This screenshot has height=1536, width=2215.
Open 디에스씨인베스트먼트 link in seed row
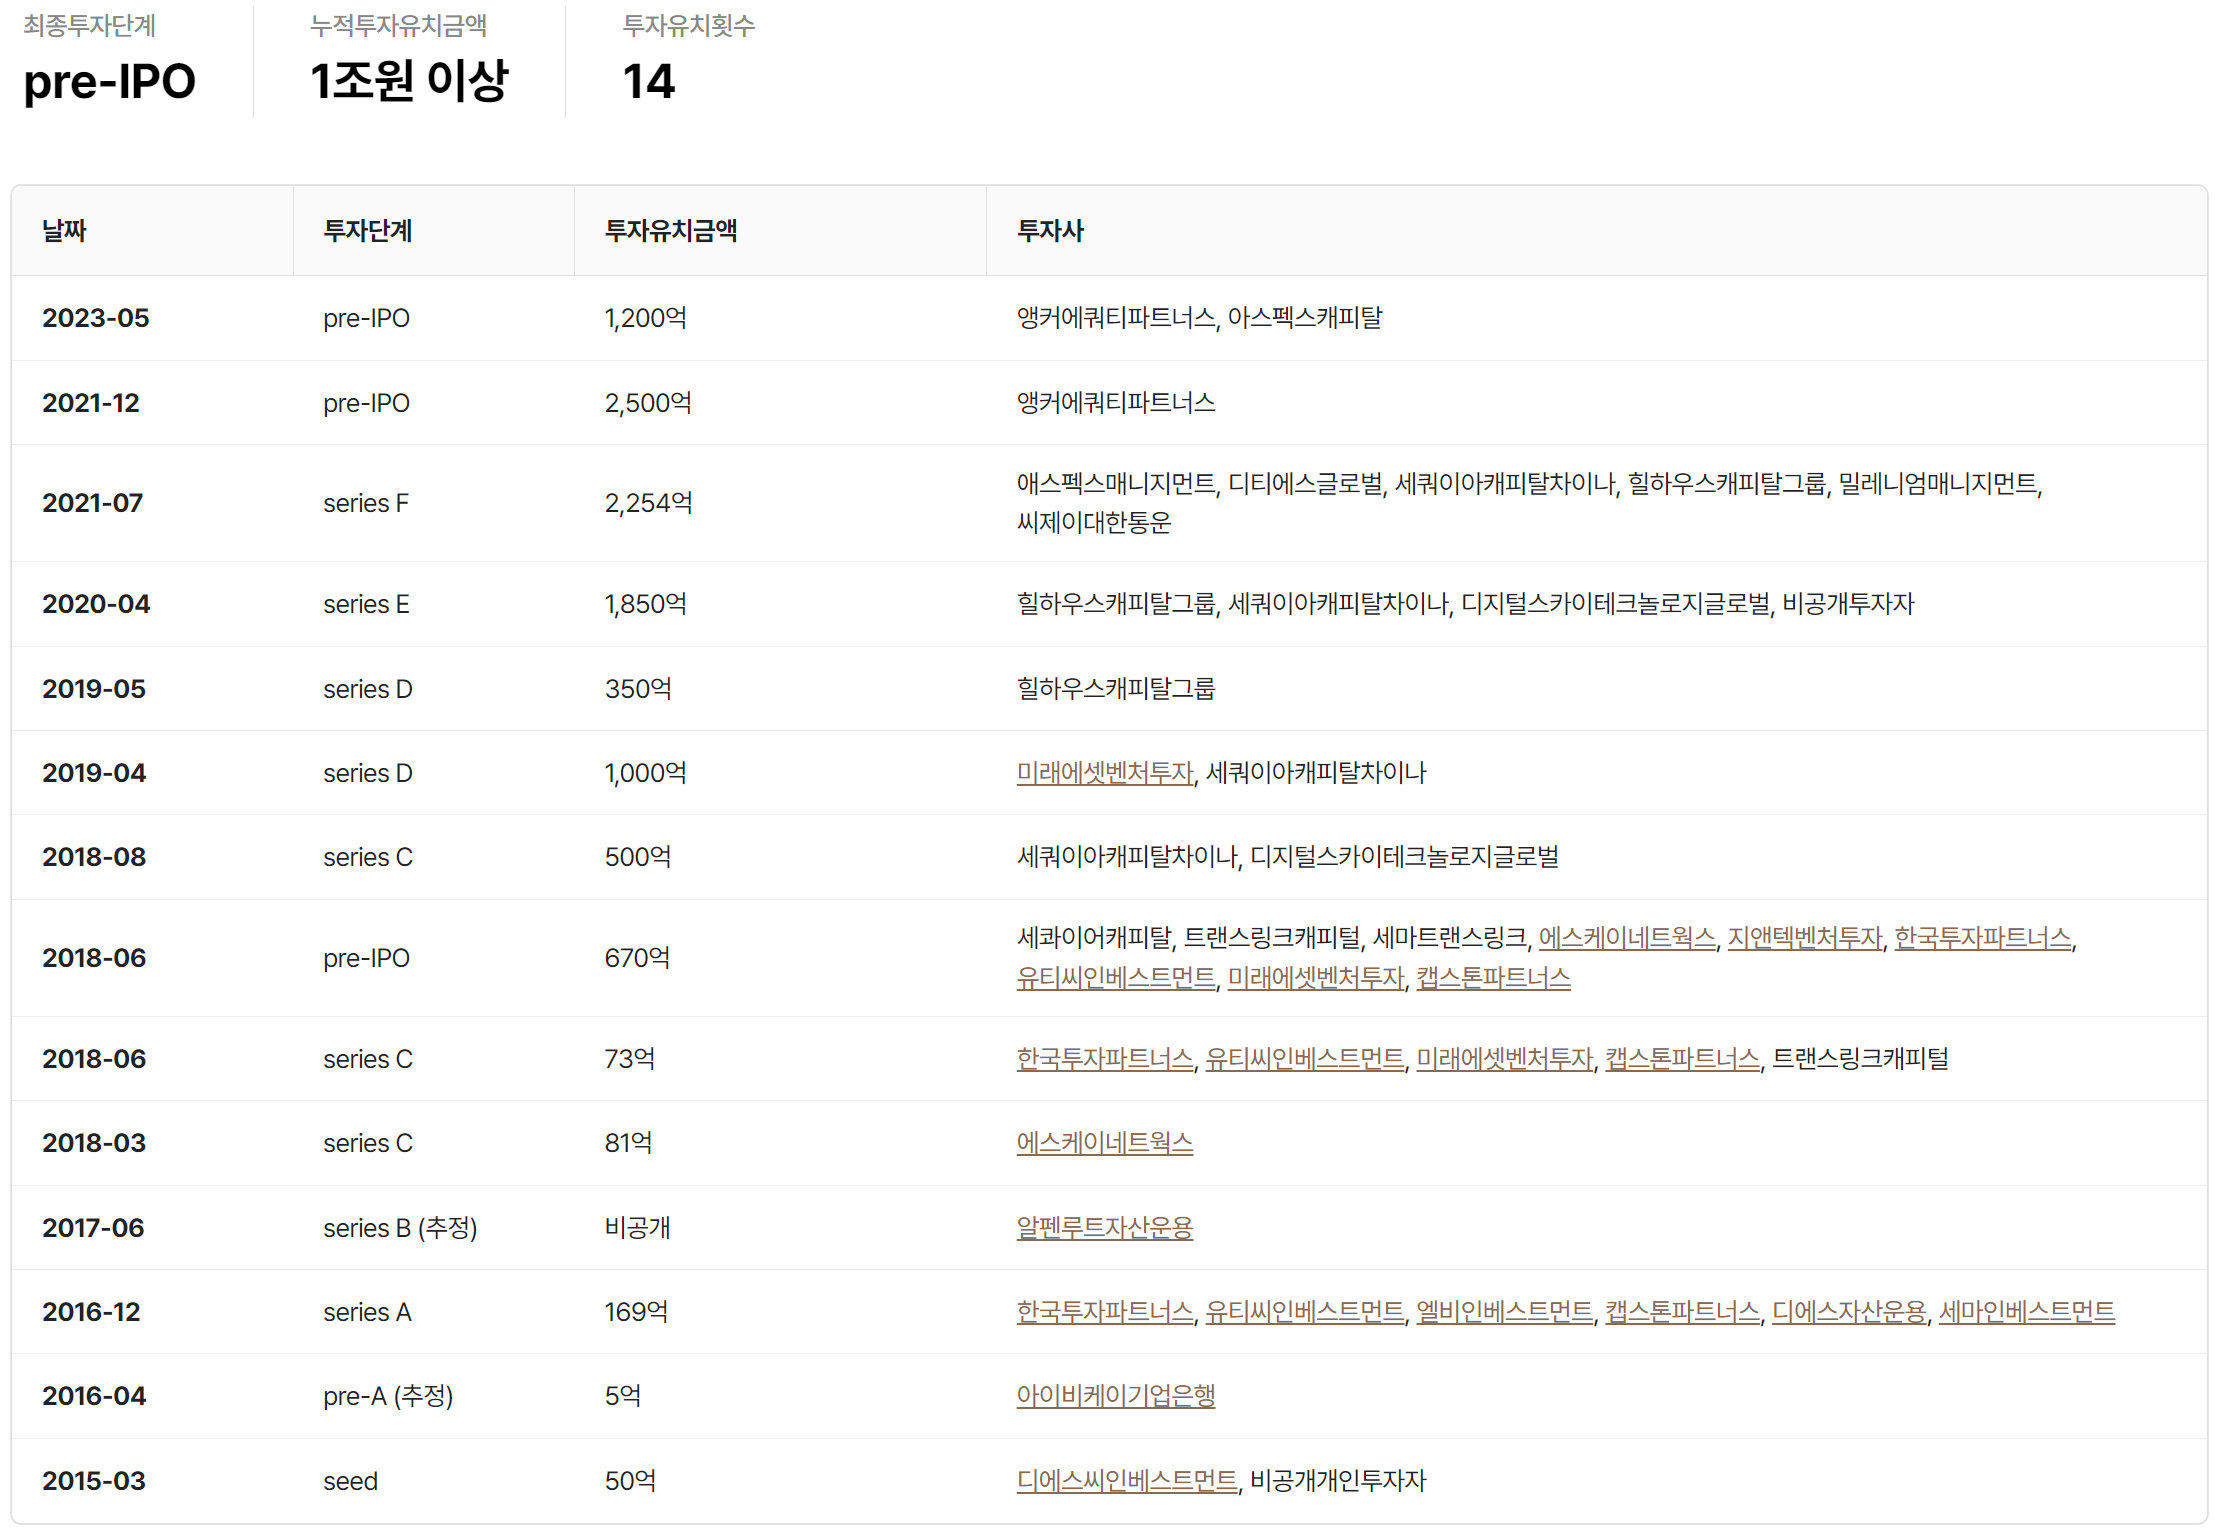click(x=1126, y=1481)
